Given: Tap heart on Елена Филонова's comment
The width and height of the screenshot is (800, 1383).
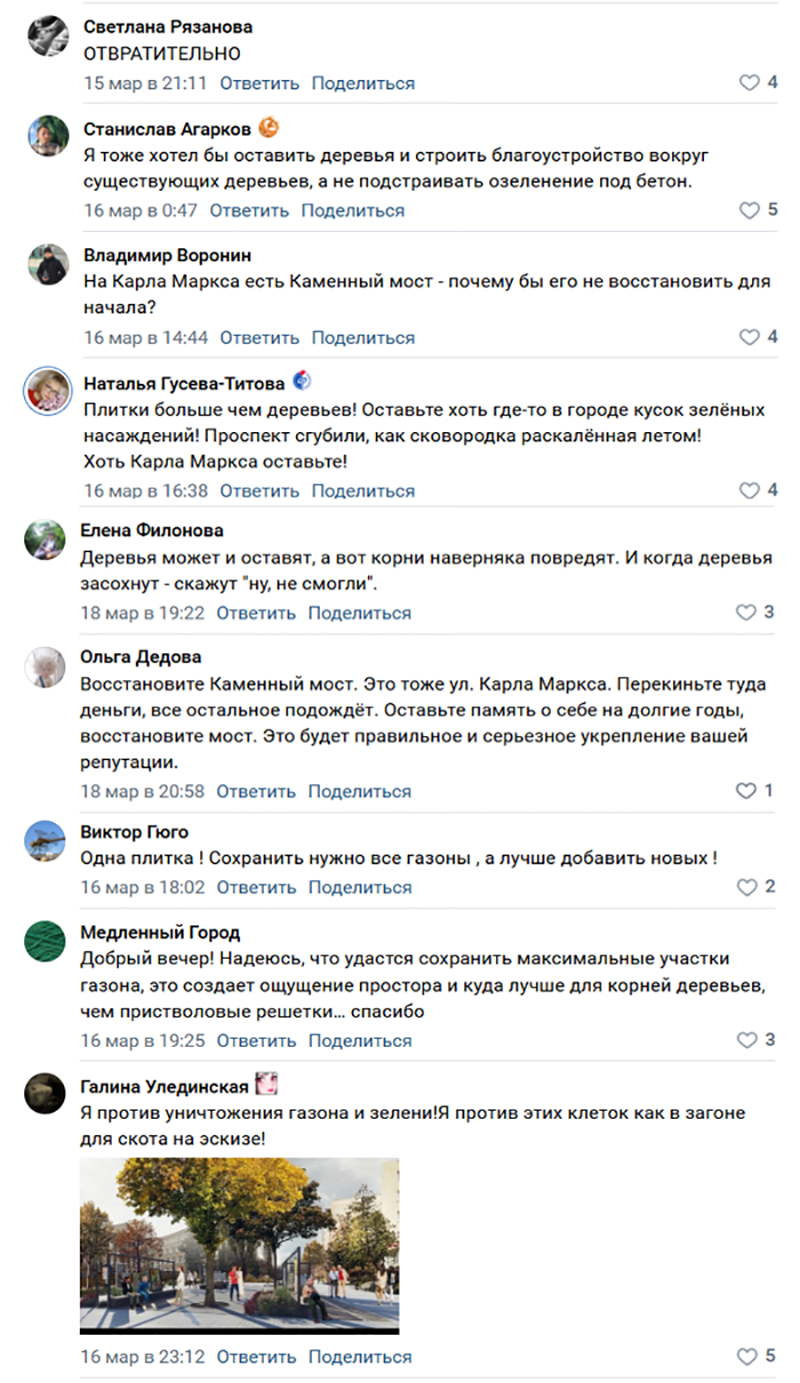Looking at the screenshot, I should pyautogui.click(x=746, y=612).
